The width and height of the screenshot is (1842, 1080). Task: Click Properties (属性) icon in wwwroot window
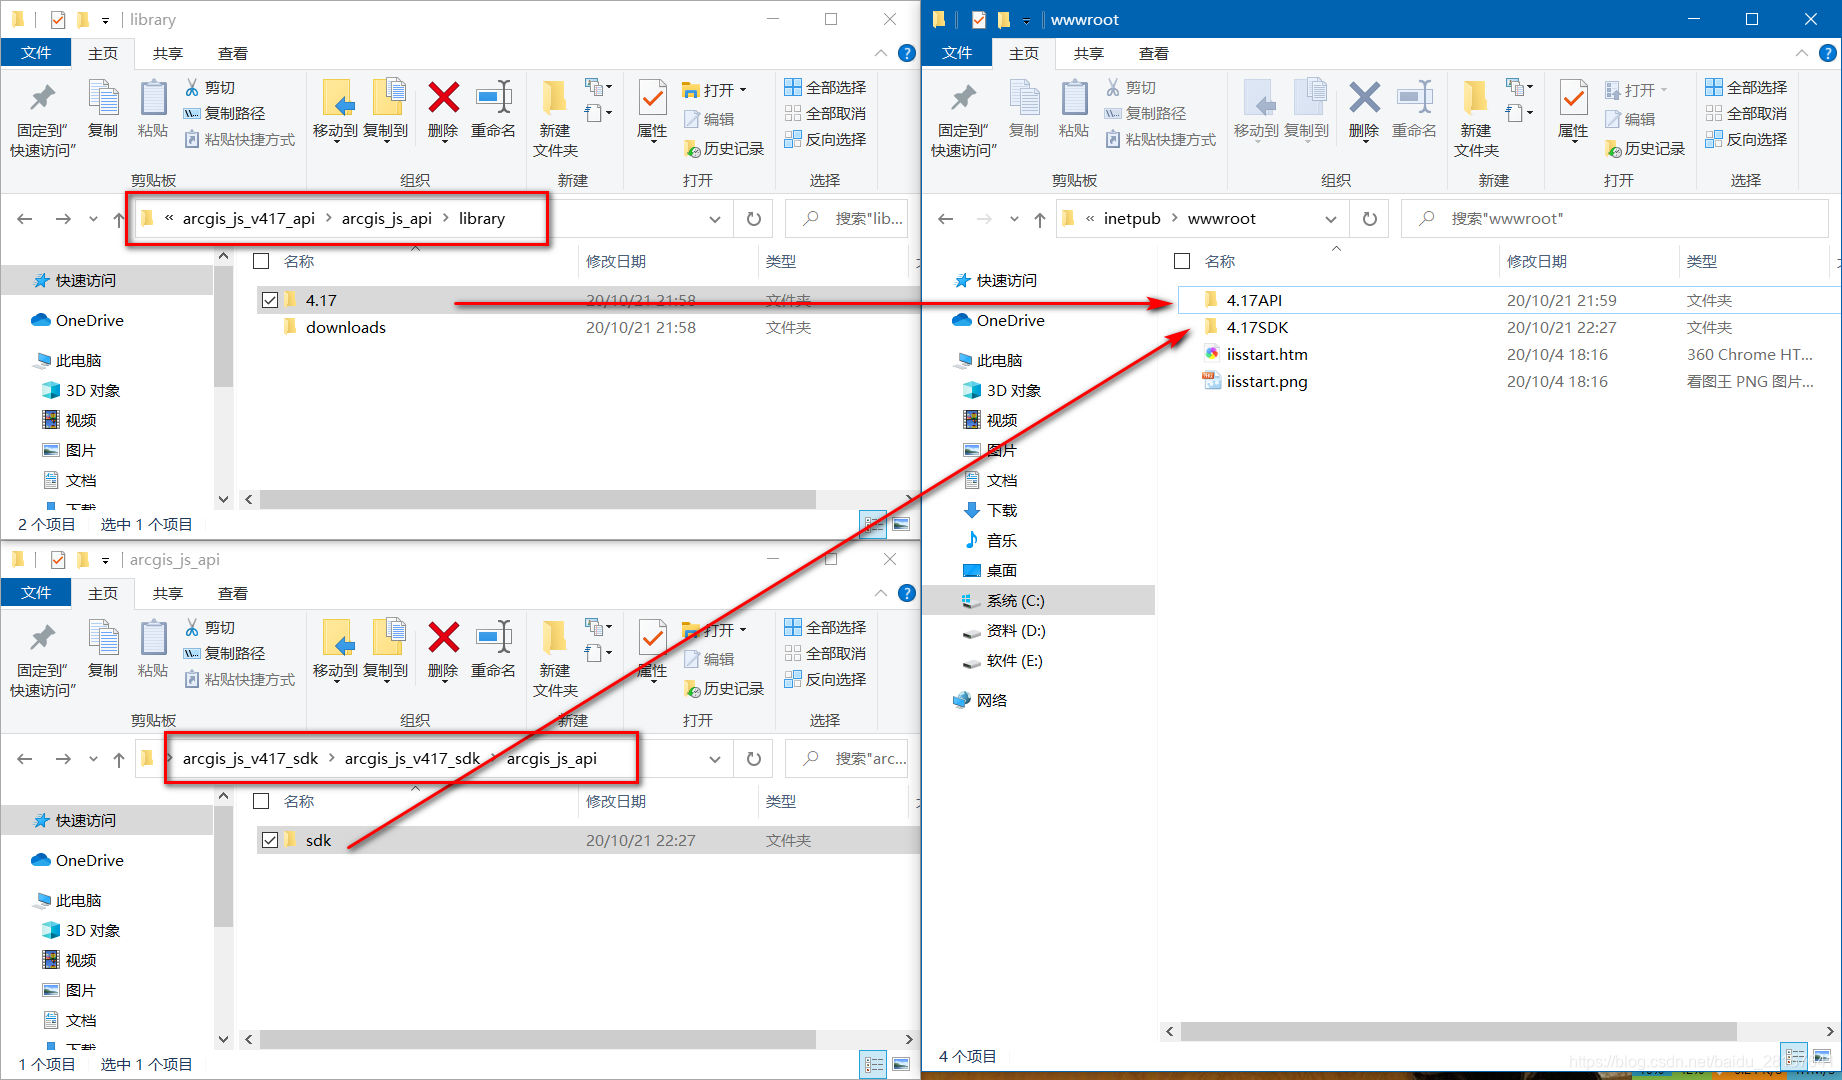click(1573, 99)
